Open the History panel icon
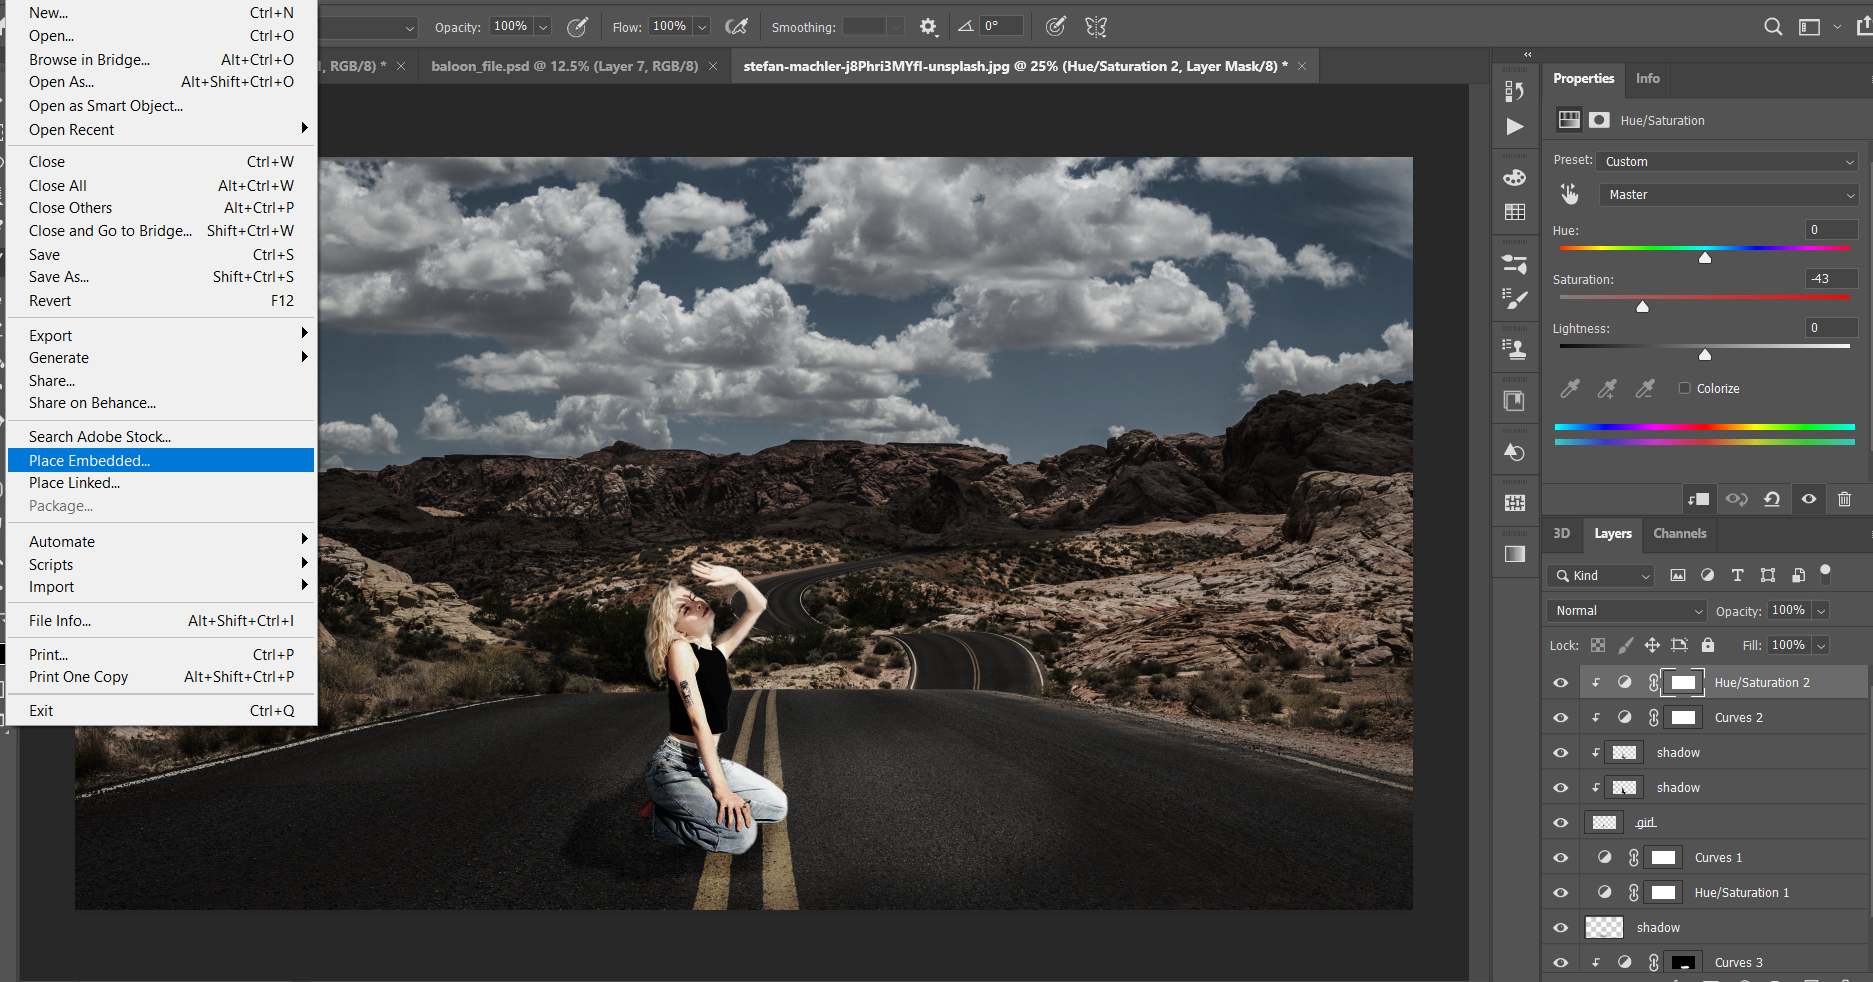Screen dimensions: 1873x982 coord(1515,91)
